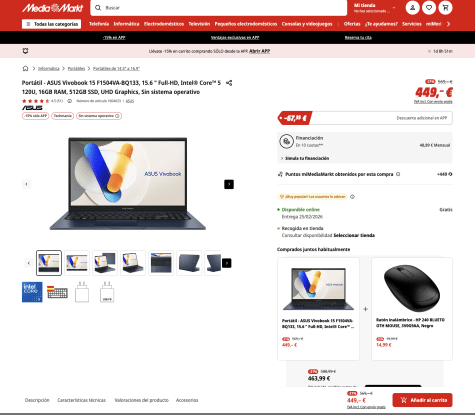475x415 pixels.
Task: Open the user account icon
Action: [412, 8]
